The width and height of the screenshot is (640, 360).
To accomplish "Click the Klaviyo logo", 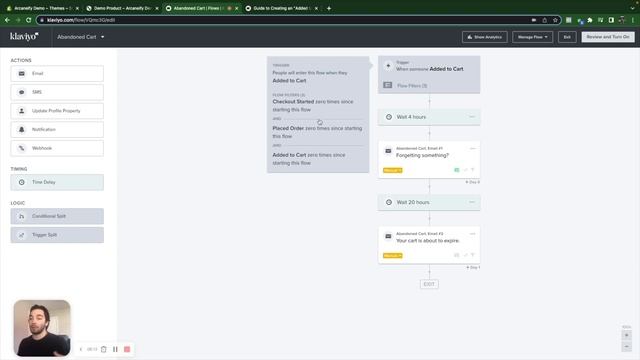I will pyautogui.click(x=24, y=37).
